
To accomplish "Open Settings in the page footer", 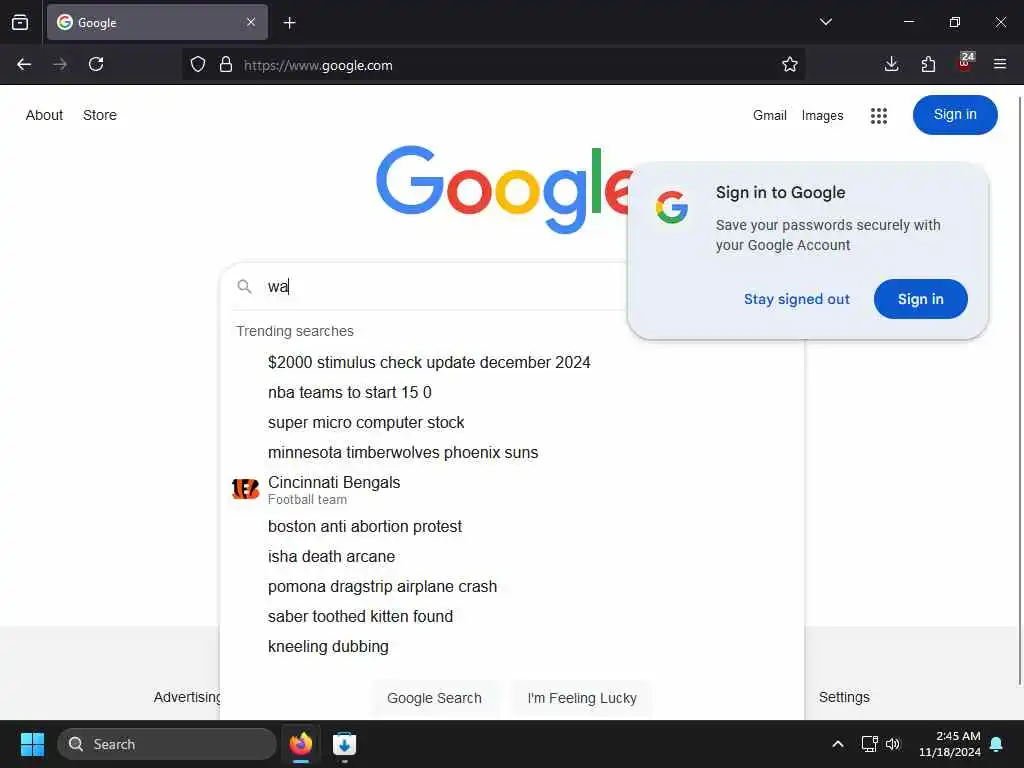I will [x=844, y=697].
